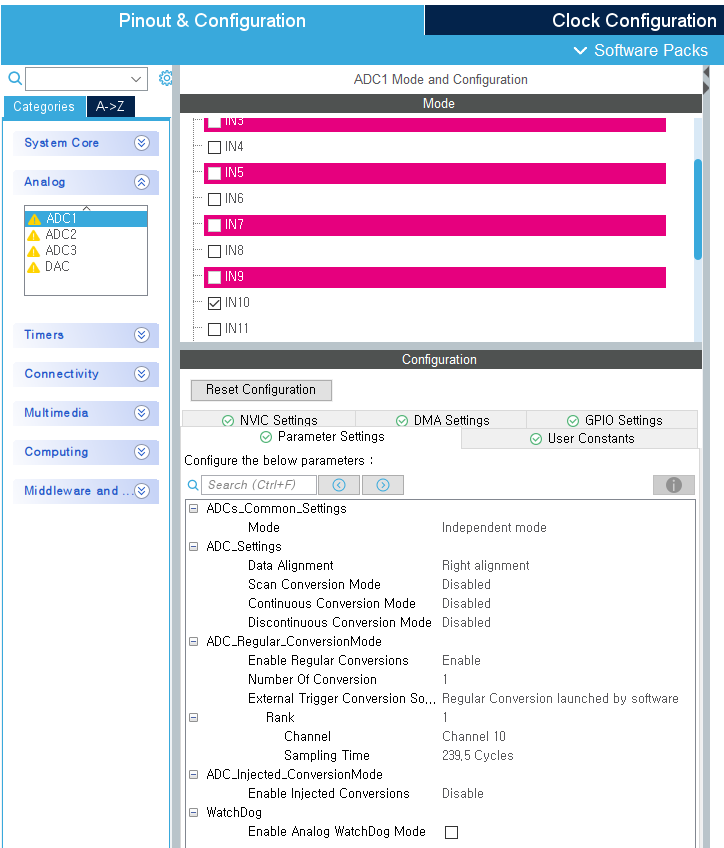Viewport: 724px width, 848px height.
Task: Go to previous parameter search result
Action: click(x=339, y=485)
